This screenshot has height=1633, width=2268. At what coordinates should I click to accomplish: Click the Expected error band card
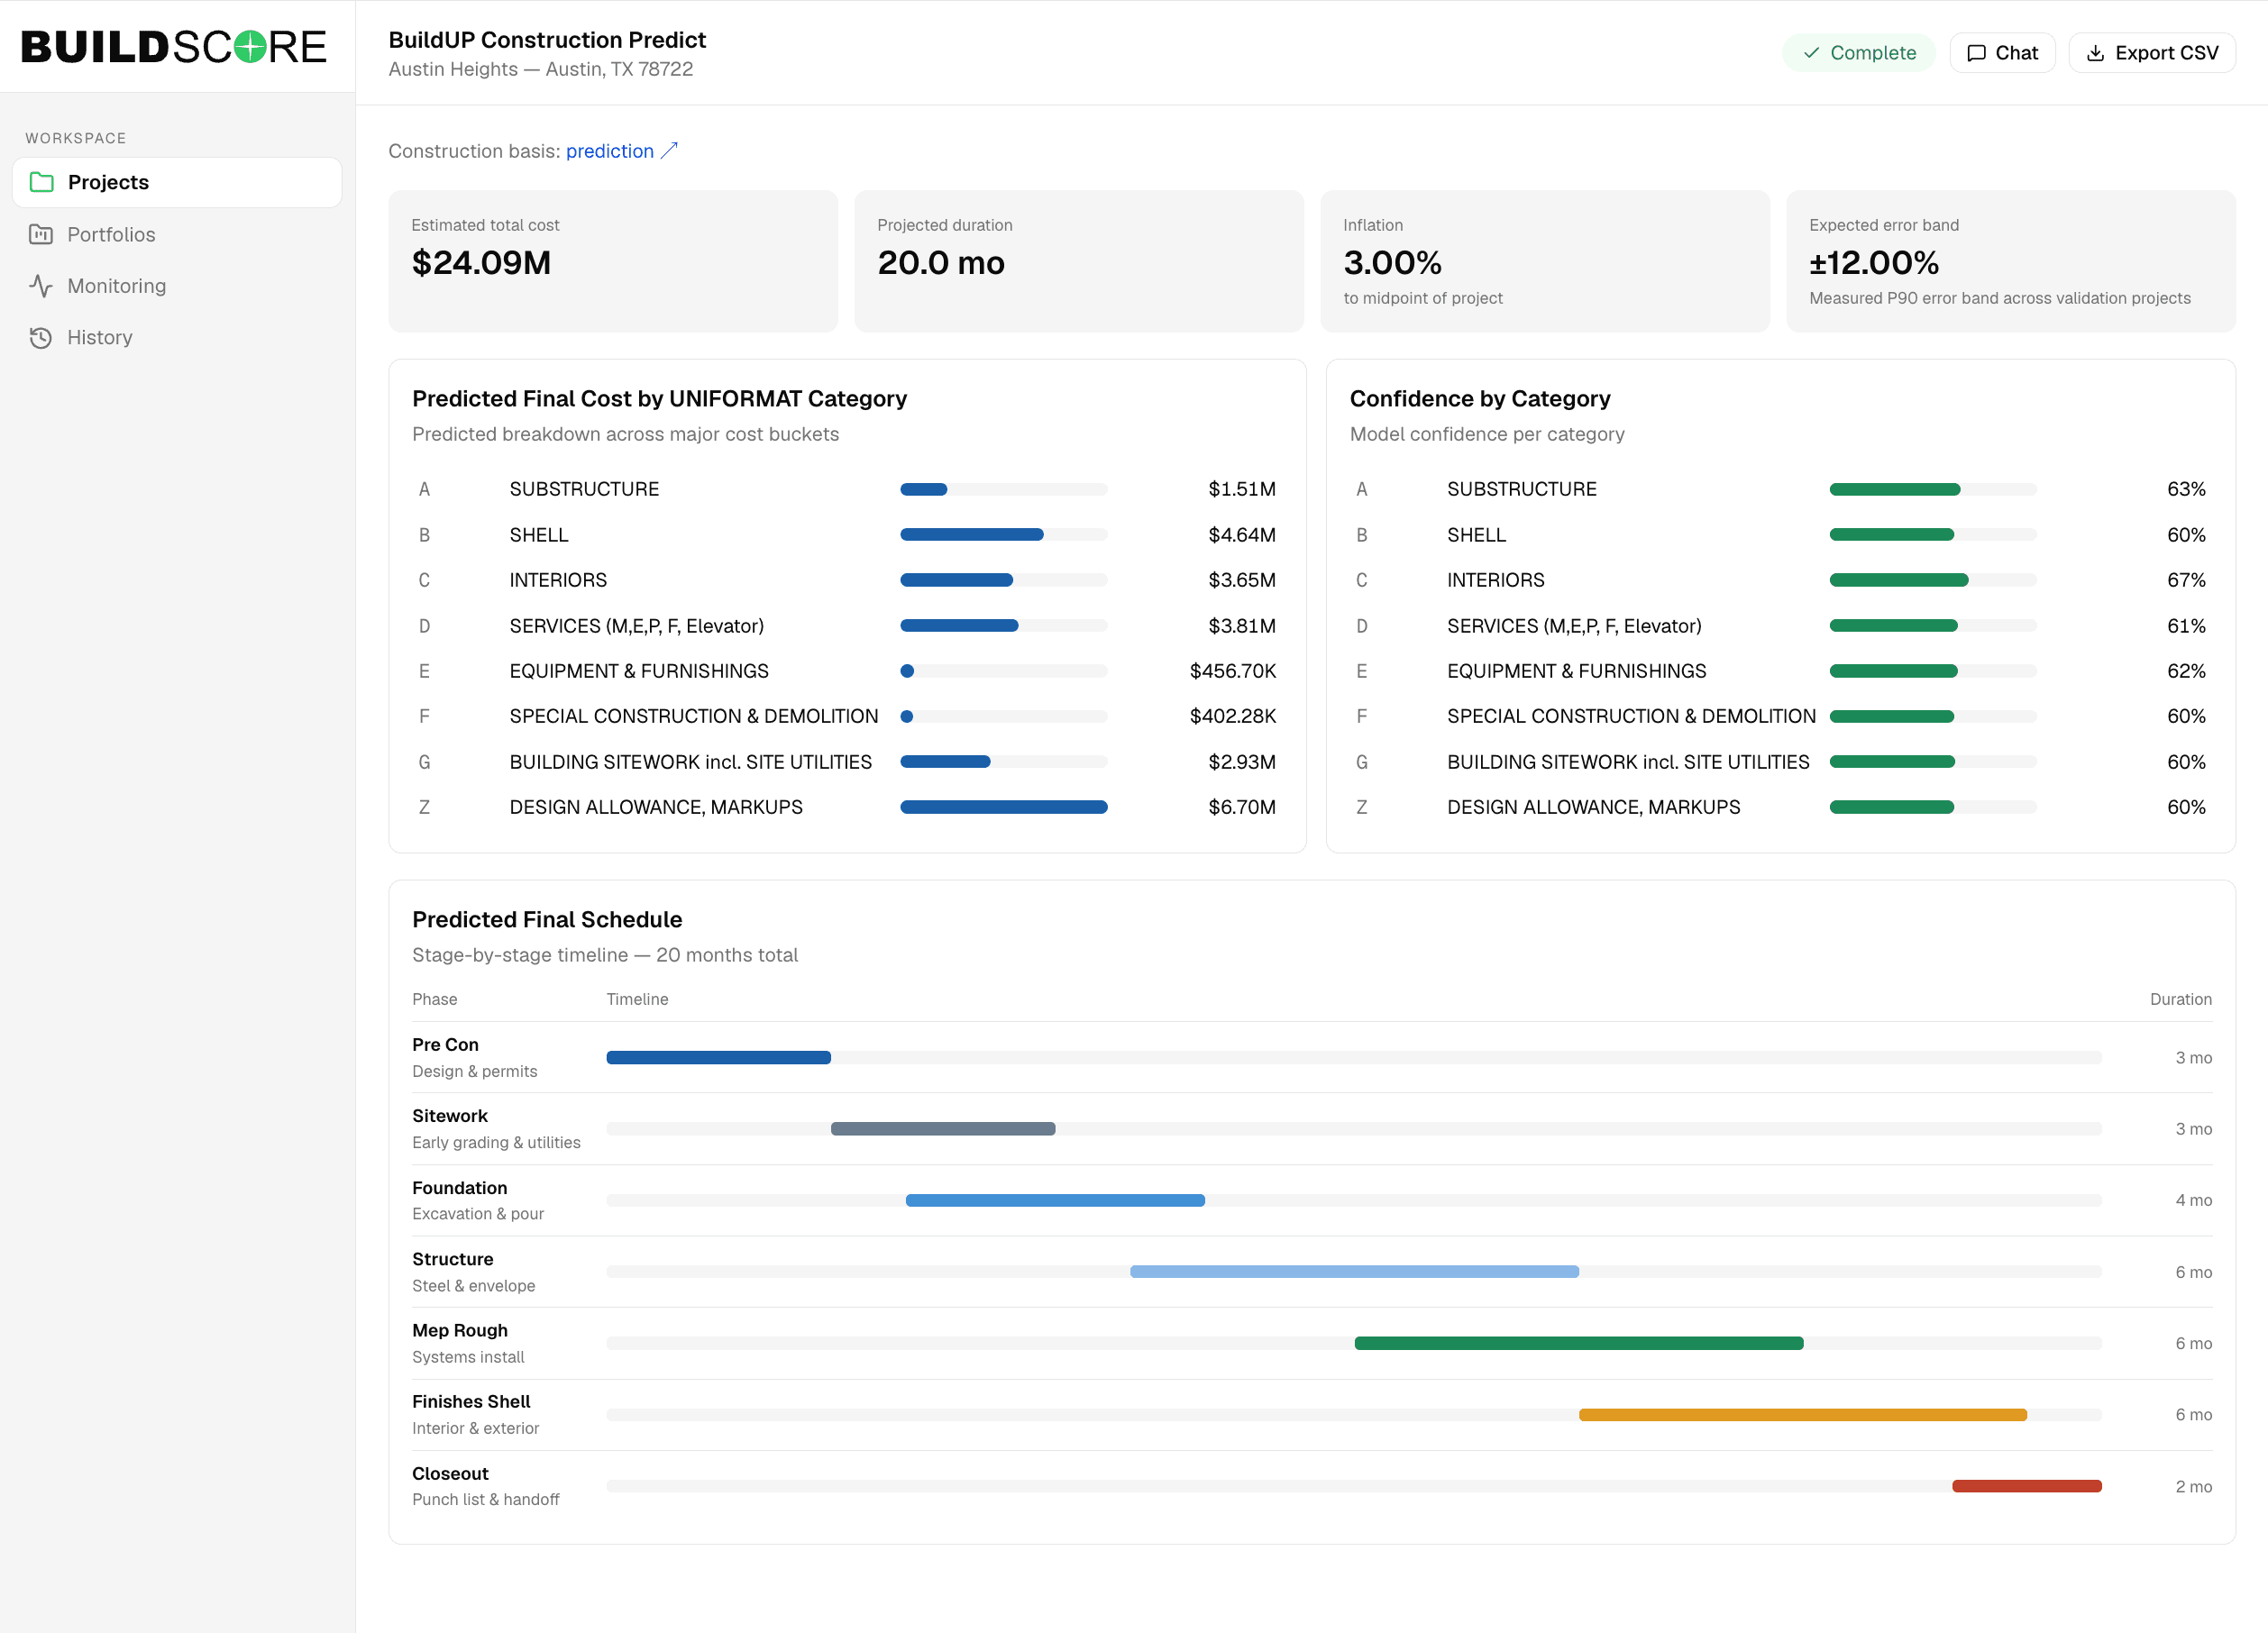[x=2011, y=261]
